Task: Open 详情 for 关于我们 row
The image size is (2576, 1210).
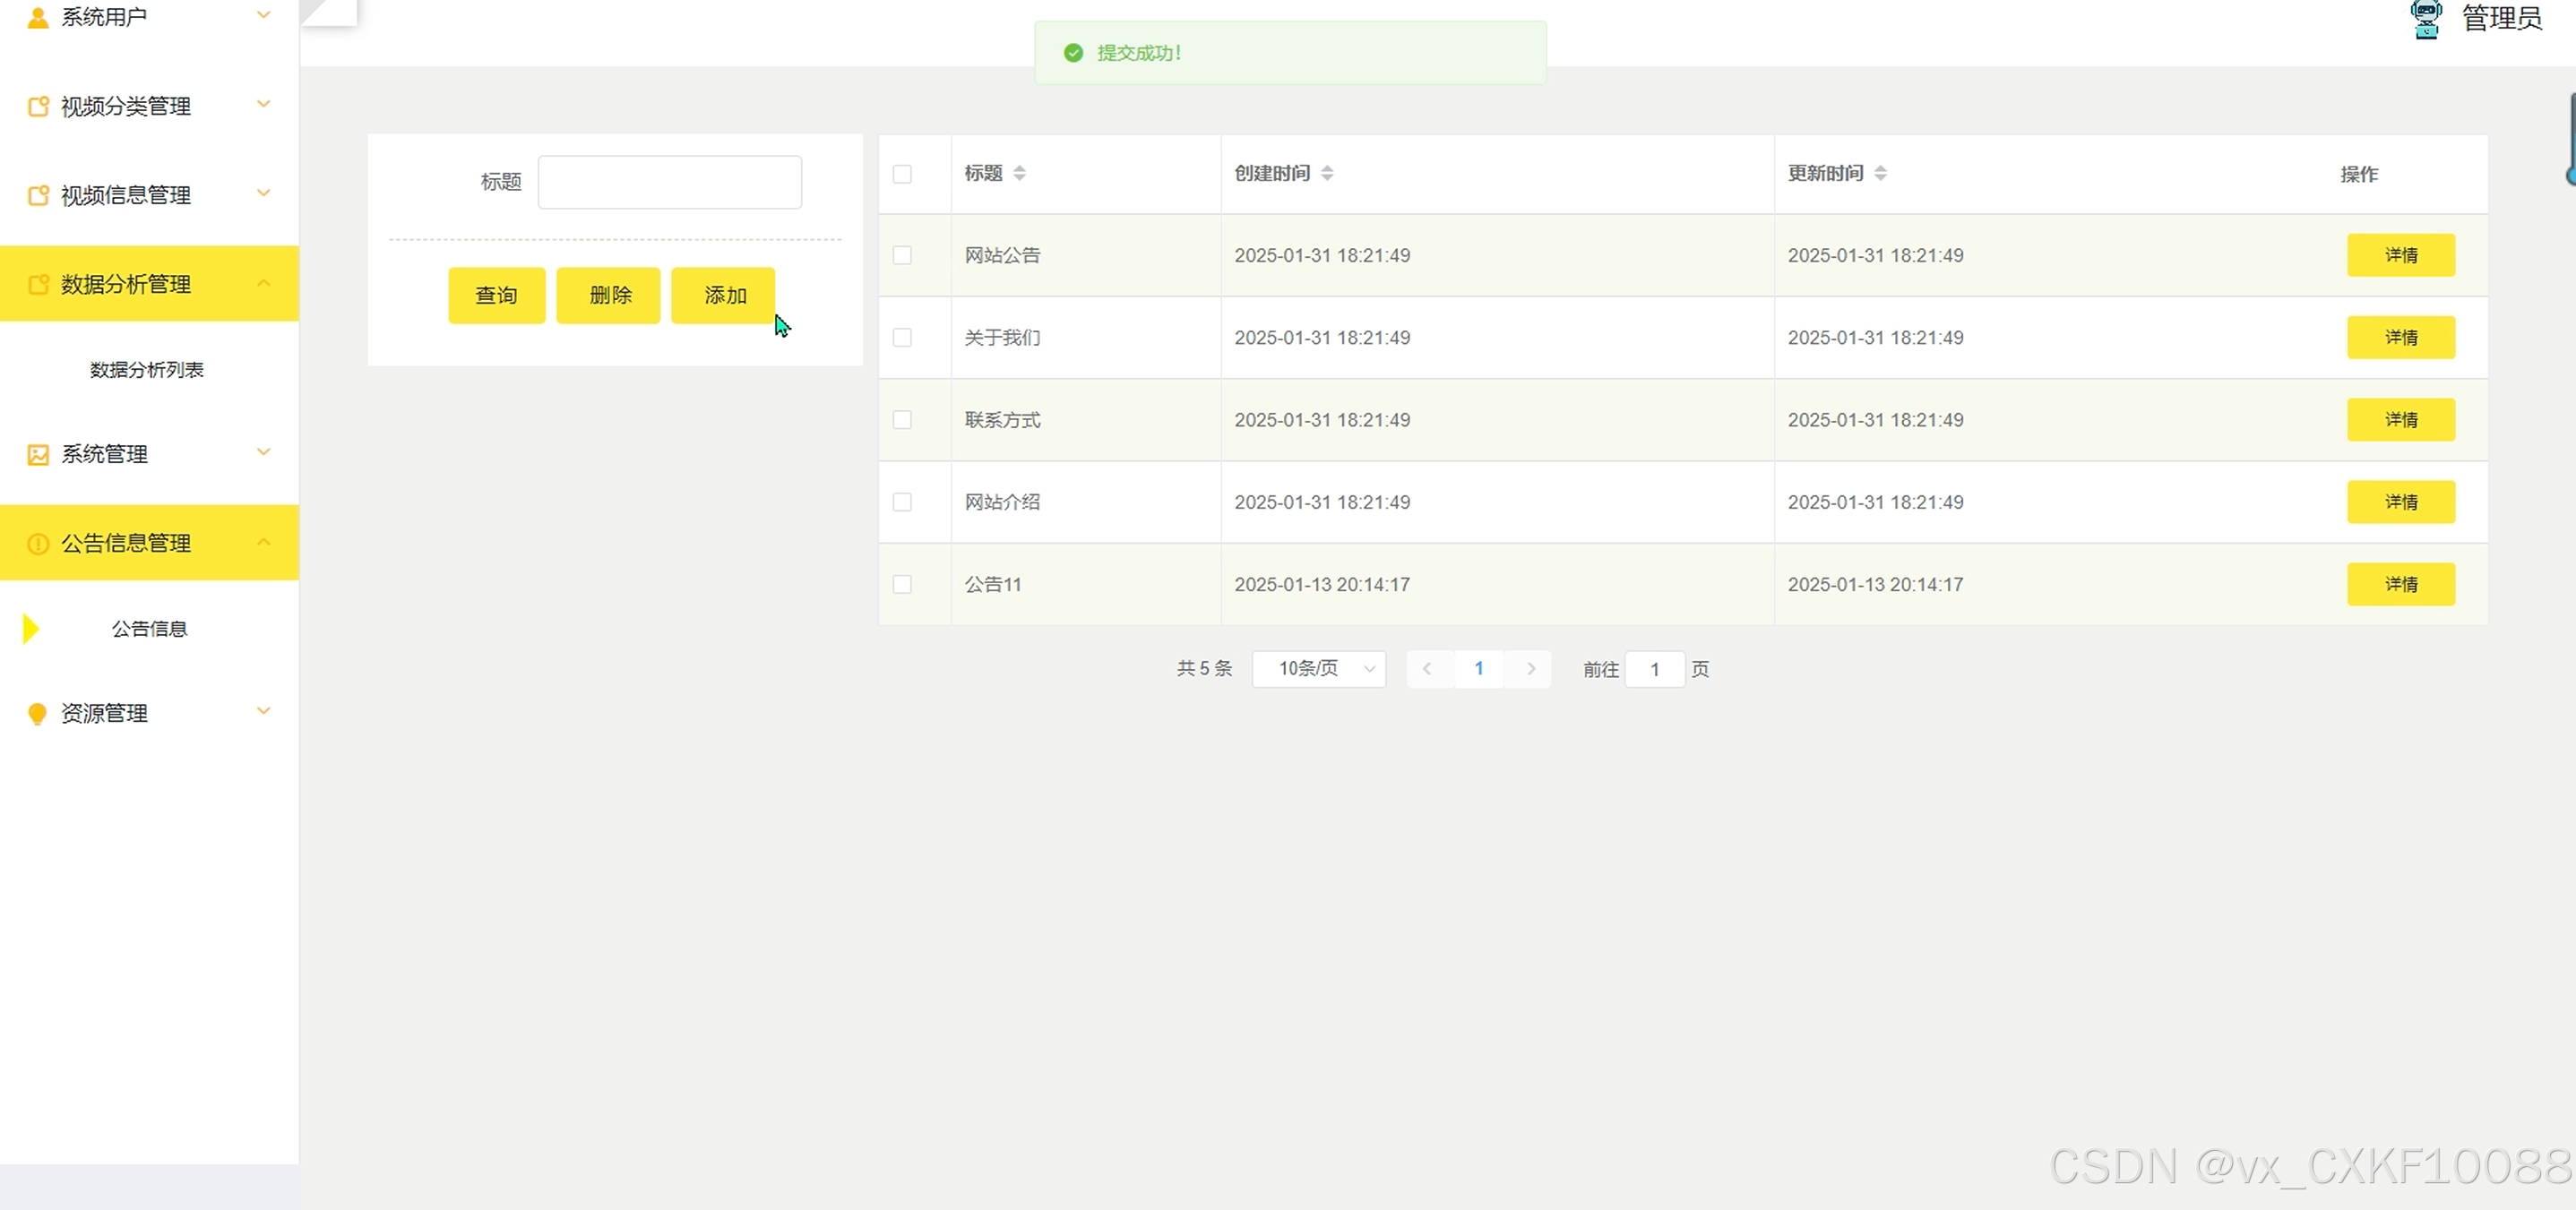Action: coord(2400,338)
